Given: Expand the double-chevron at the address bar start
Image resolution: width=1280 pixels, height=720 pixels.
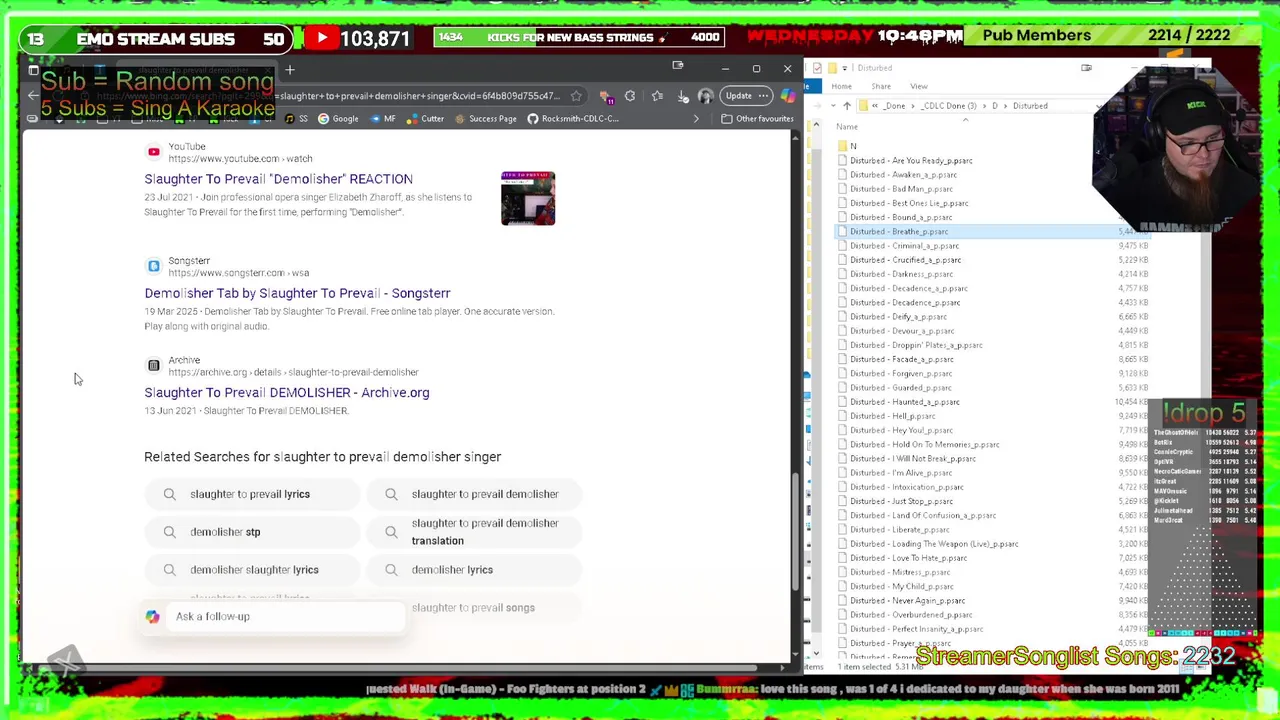Looking at the screenshot, I should click(876, 106).
